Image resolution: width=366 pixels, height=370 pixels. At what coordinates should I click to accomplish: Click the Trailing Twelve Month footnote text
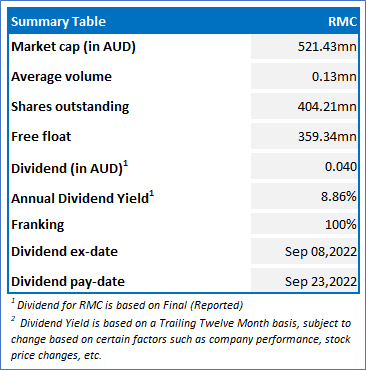(181, 339)
